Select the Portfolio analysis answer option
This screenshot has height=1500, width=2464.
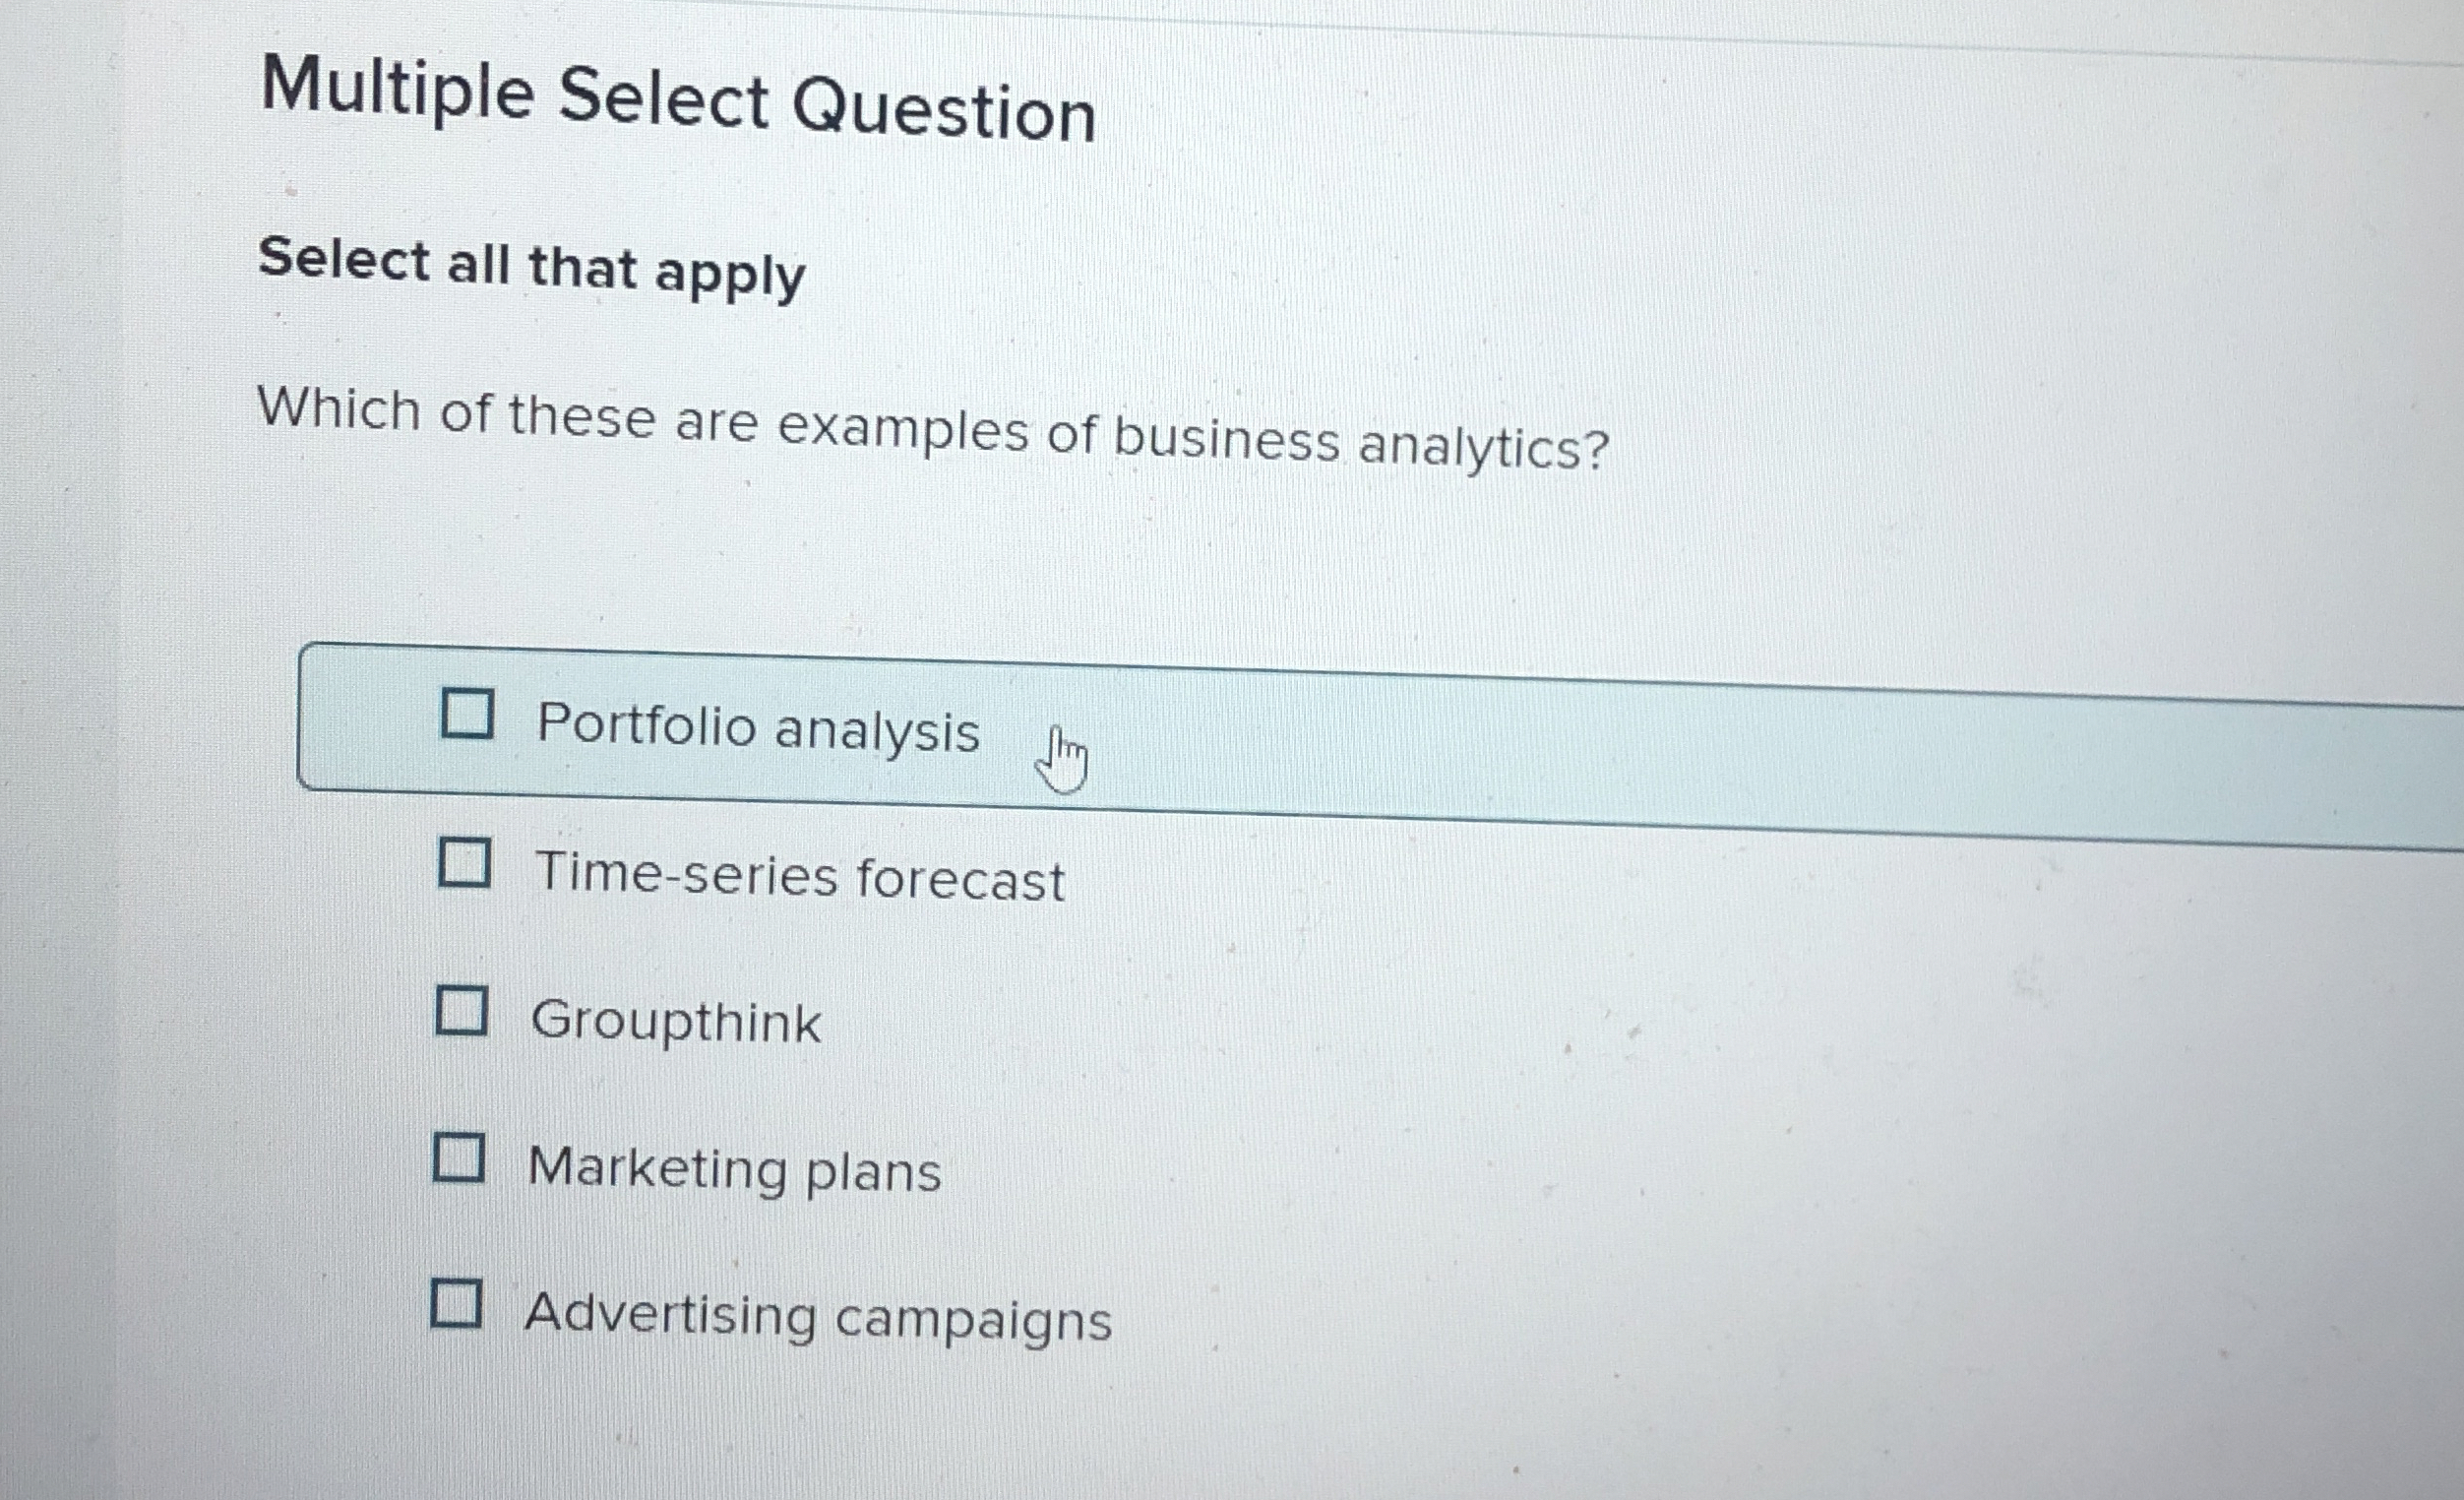coord(756,728)
